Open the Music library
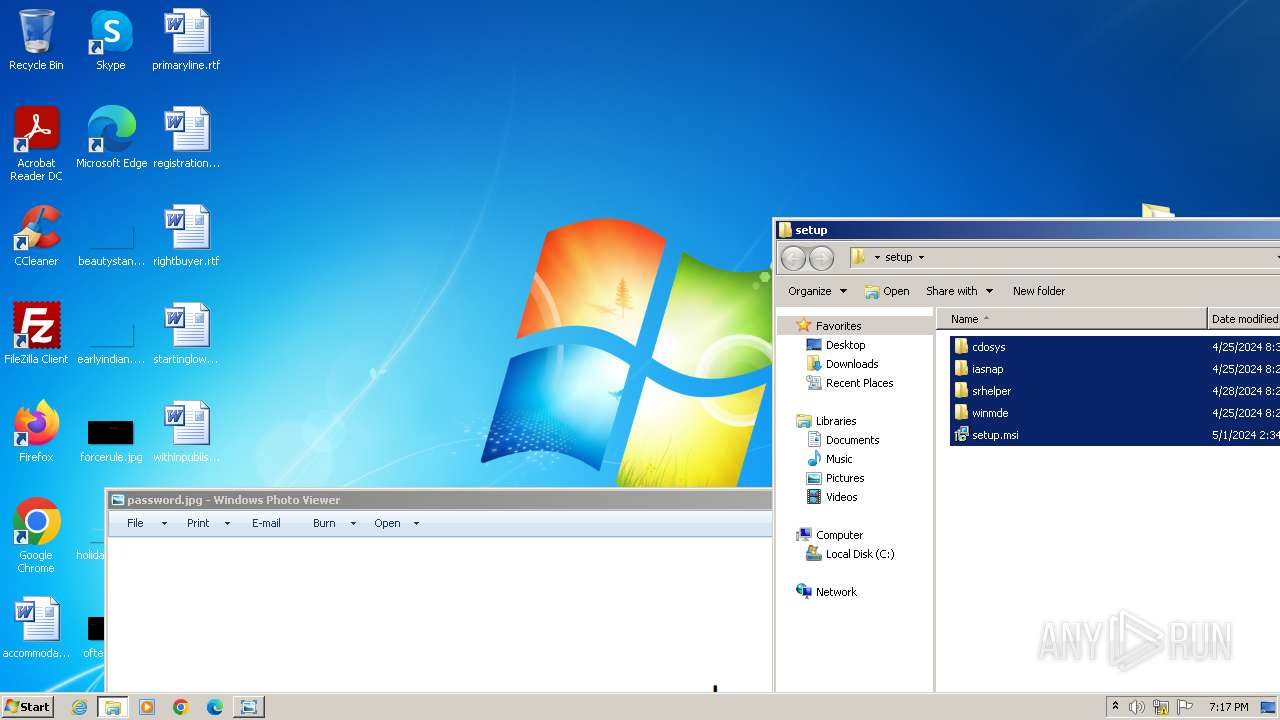Screen dimensions: 1280x720 pyautogui.click(x=839, y=459)
